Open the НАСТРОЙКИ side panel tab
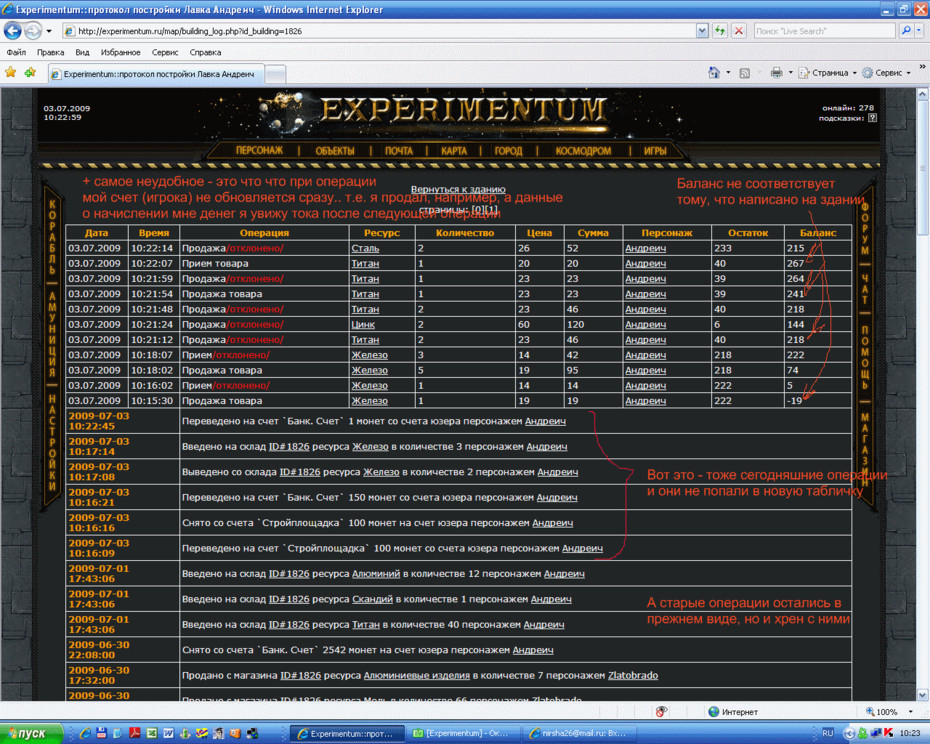This screenshot has height=744, width=930. [52, 443]
